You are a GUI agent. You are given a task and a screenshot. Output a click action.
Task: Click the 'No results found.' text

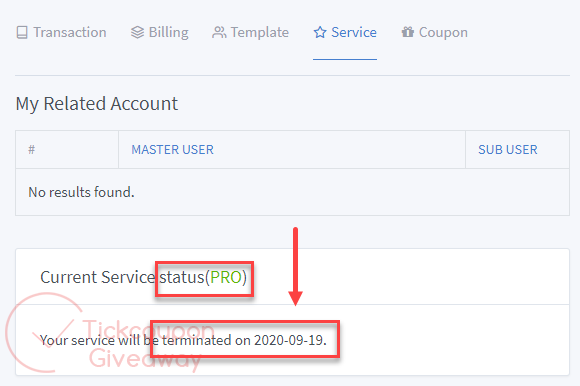81,192
